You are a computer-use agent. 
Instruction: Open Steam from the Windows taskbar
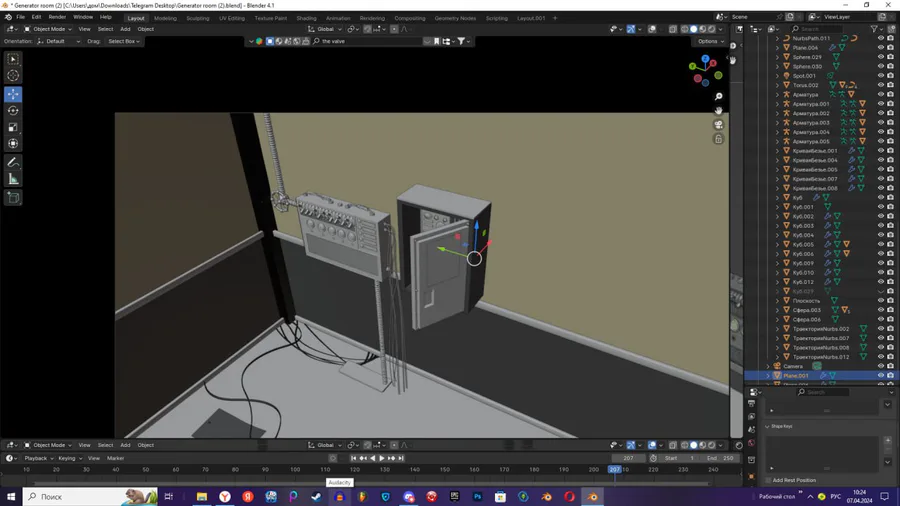coord(316,497)
